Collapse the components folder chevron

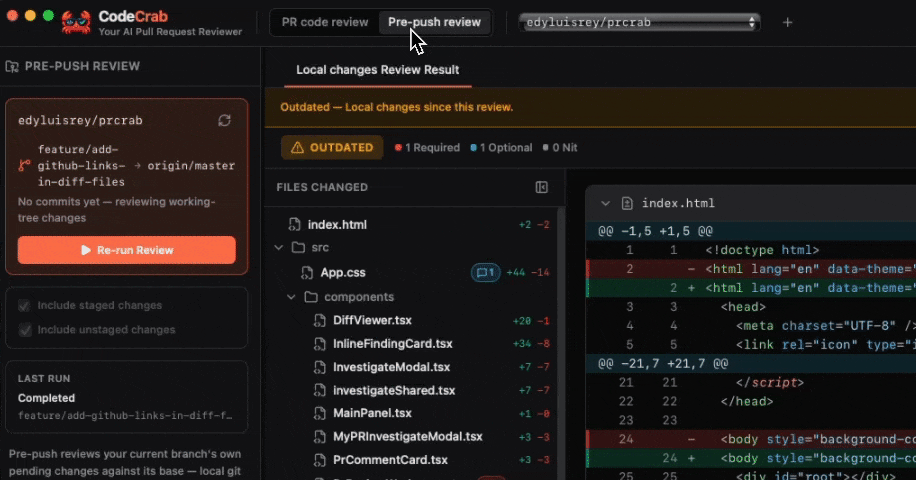point(291,297)
